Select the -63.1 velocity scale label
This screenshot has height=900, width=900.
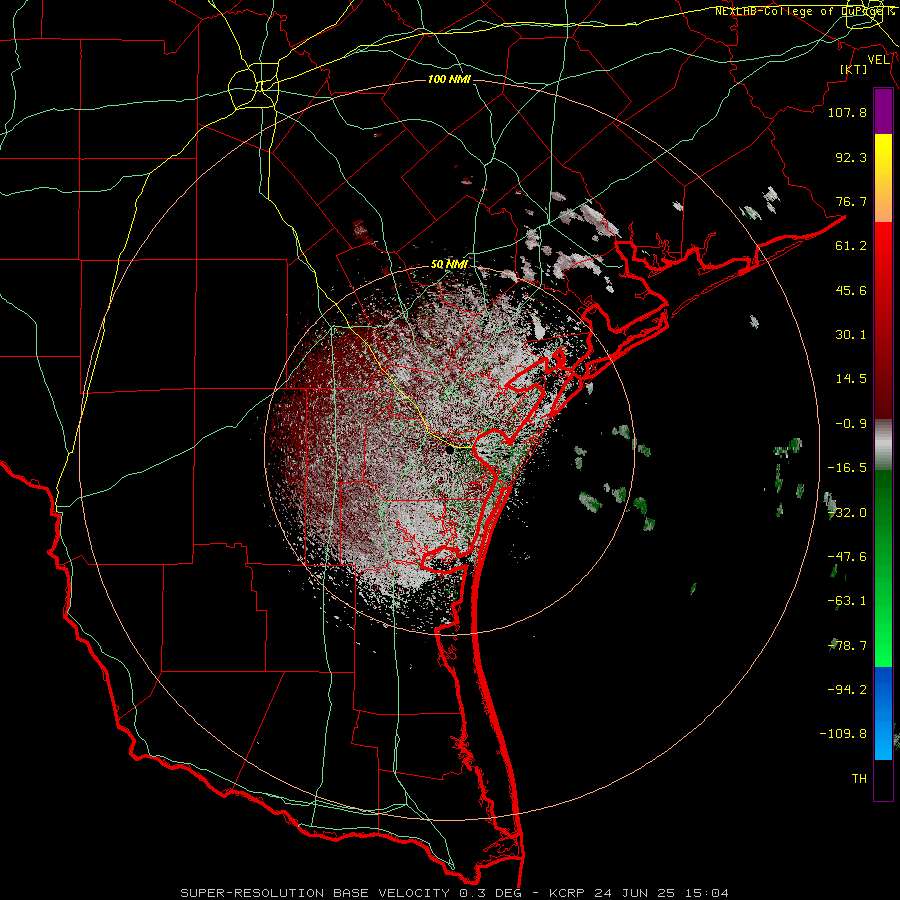click(847, 601)
